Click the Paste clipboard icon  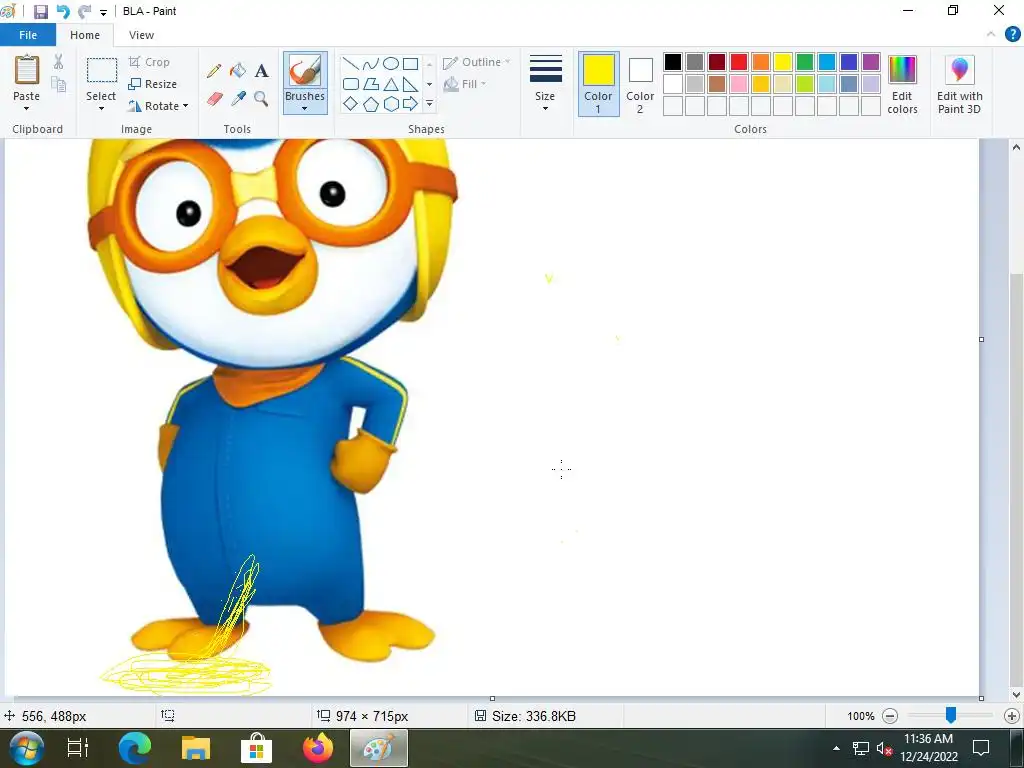click(27, 69)
